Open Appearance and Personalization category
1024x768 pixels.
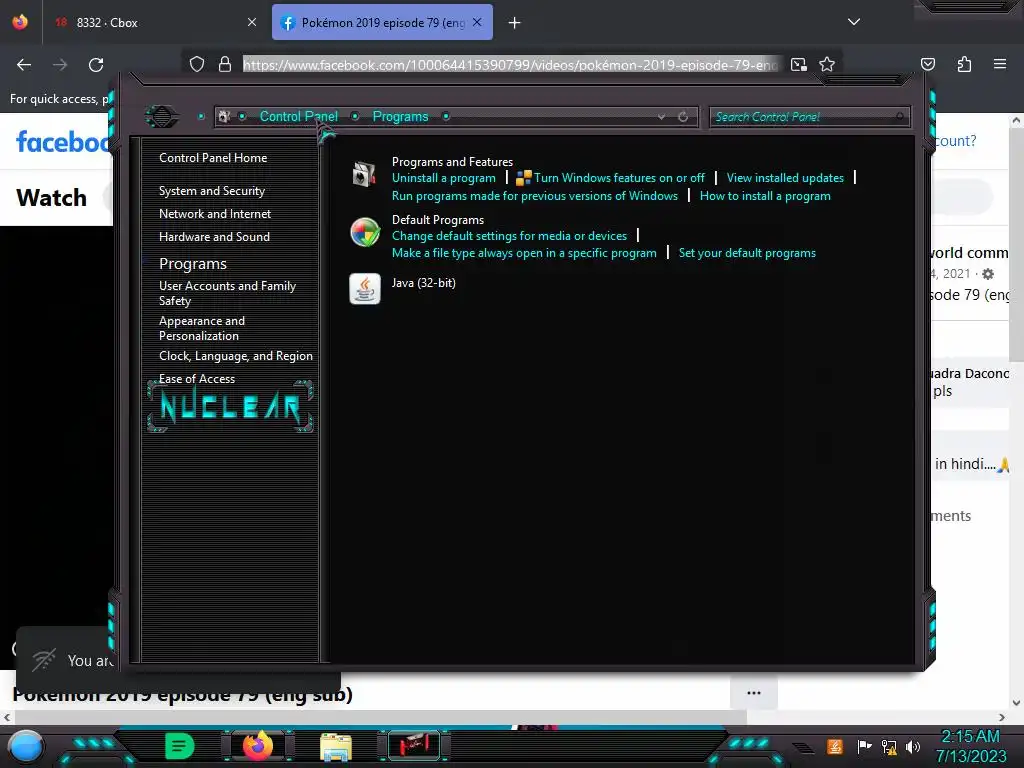(202, 328)
